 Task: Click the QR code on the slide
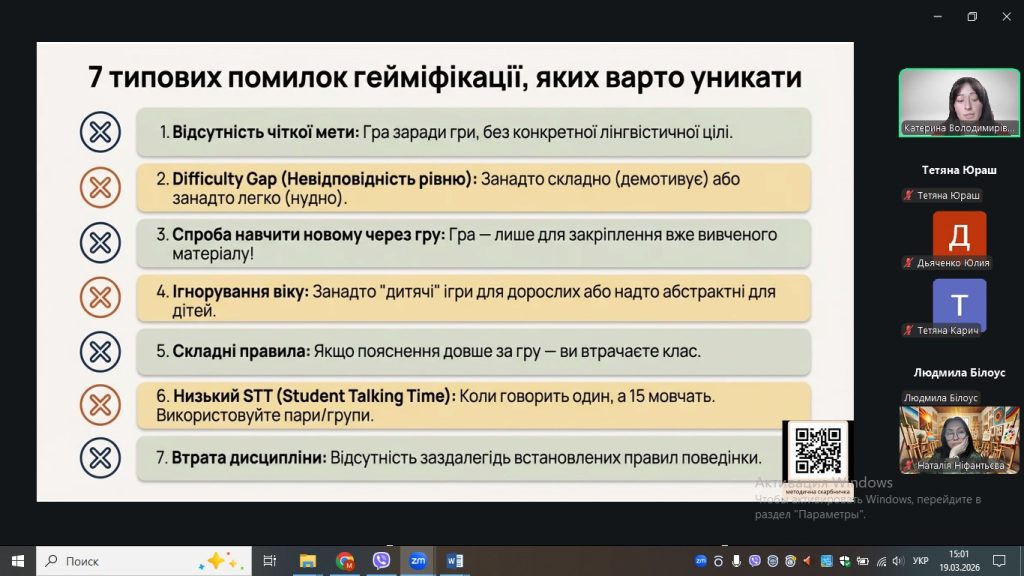pyautogui.click(x=817, y=450)
